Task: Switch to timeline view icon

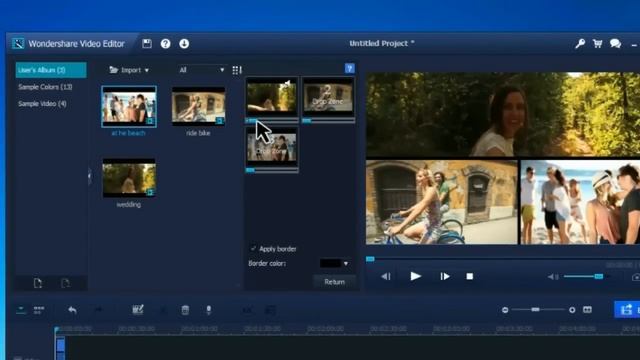Action: click(x=21, y=310)
